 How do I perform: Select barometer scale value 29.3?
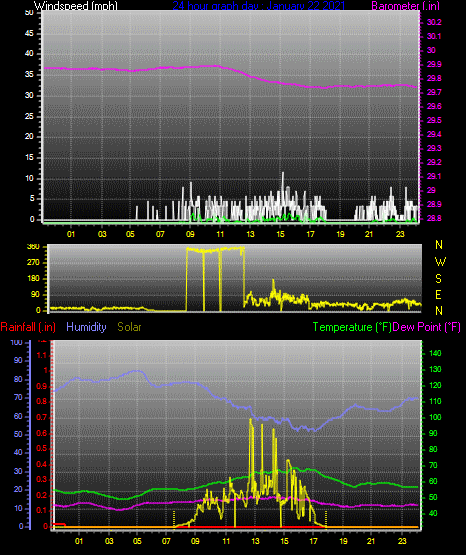(434, 148)
